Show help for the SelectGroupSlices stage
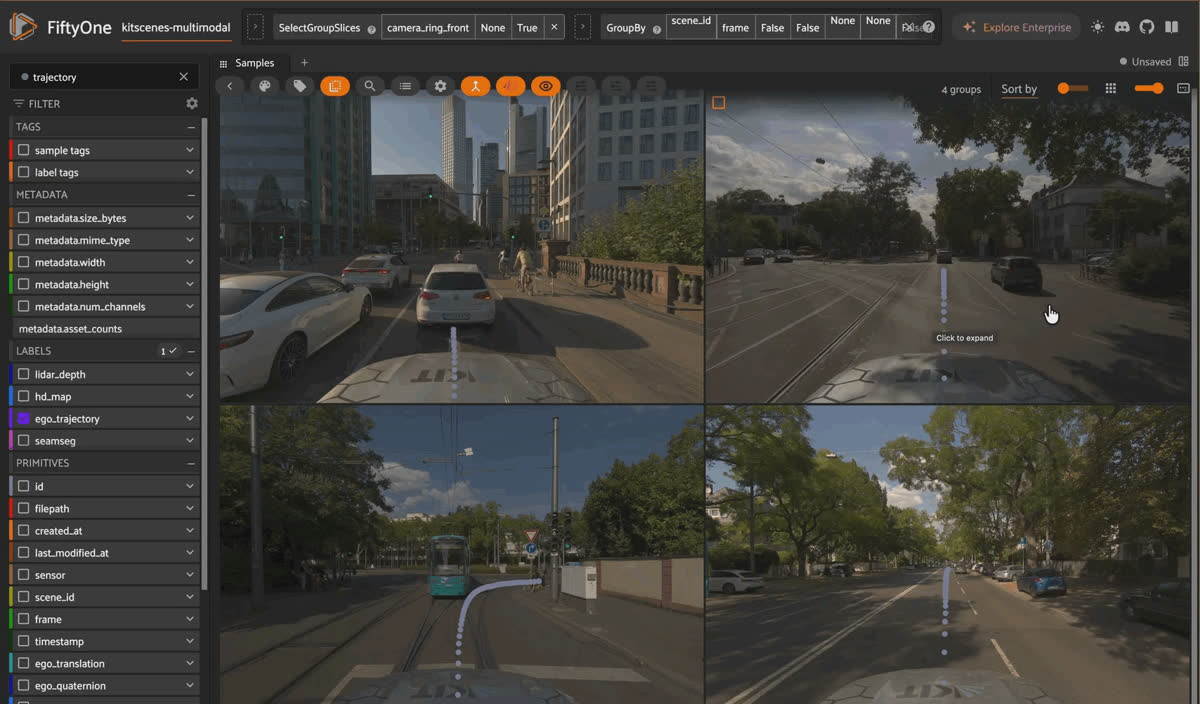This screenshot has width=1200, height=704. click(372, 28)
